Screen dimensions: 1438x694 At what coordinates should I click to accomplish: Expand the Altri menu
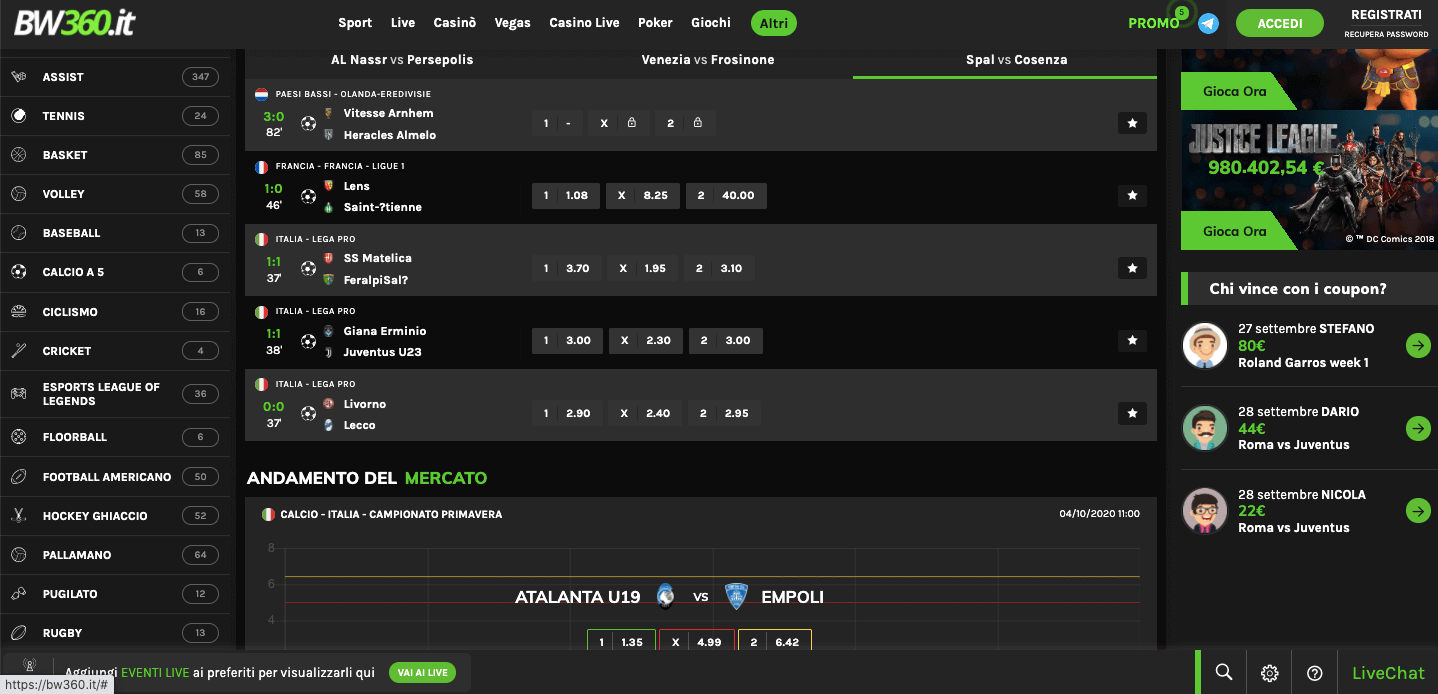click(x=774, y=23)
